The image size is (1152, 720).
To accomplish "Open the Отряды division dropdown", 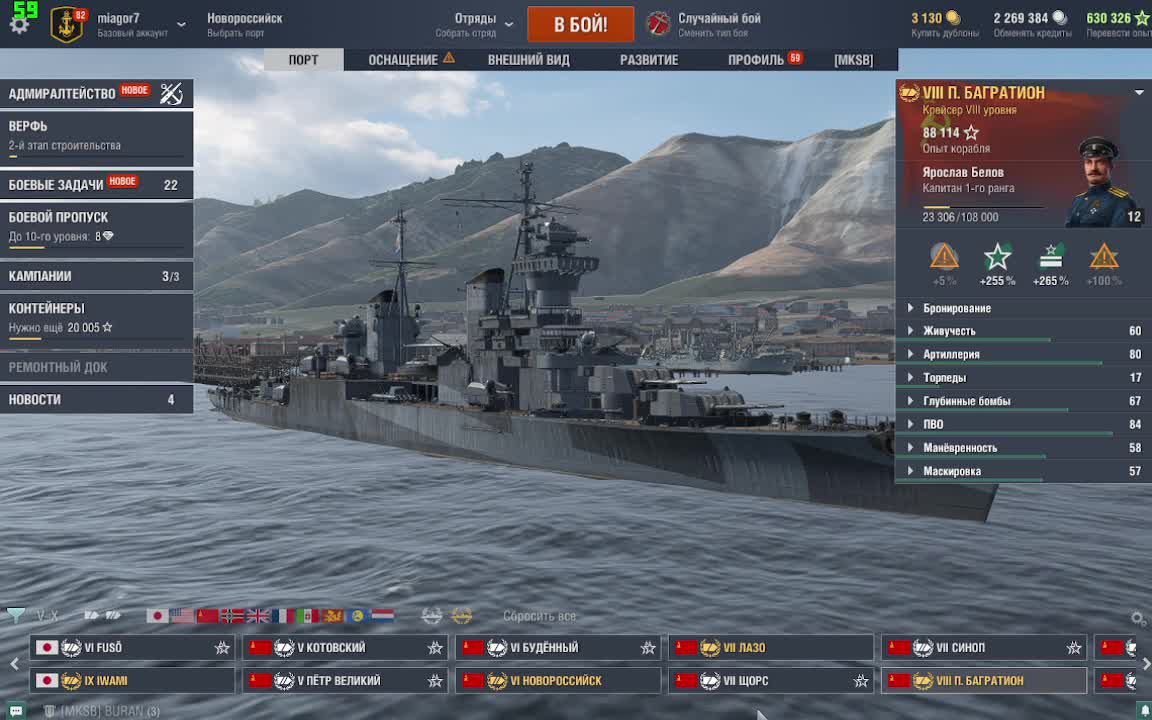I will 475,24.
